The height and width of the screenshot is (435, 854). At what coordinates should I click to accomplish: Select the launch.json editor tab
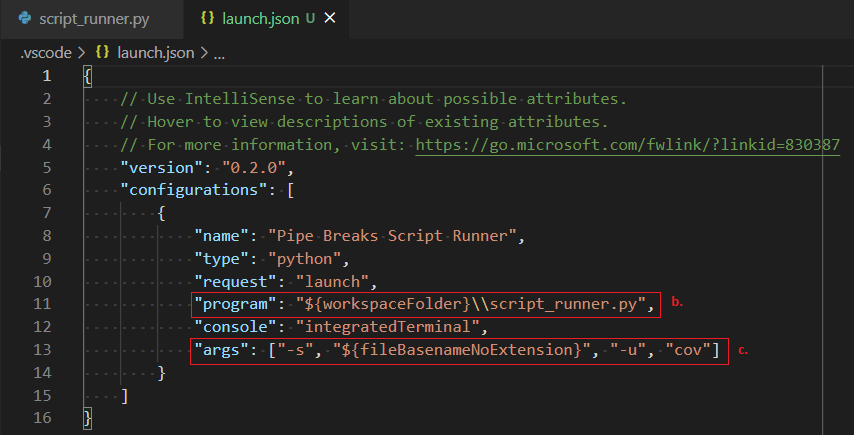(266, 19)
